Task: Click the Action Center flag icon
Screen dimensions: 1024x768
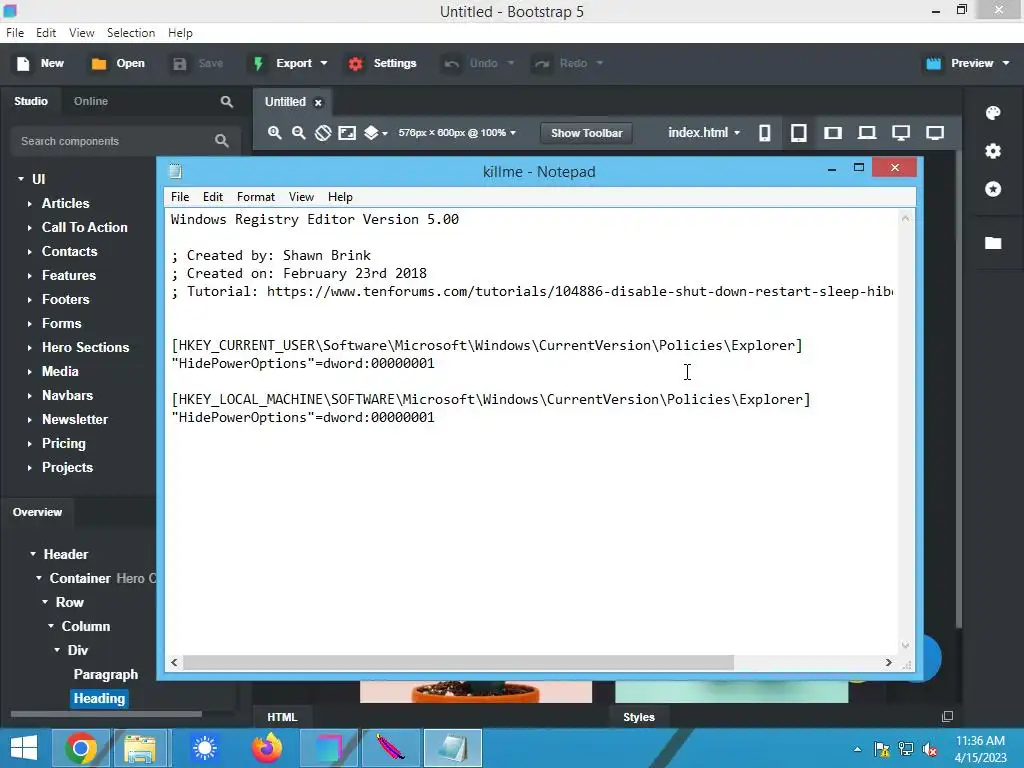Action: pos(882,749)
